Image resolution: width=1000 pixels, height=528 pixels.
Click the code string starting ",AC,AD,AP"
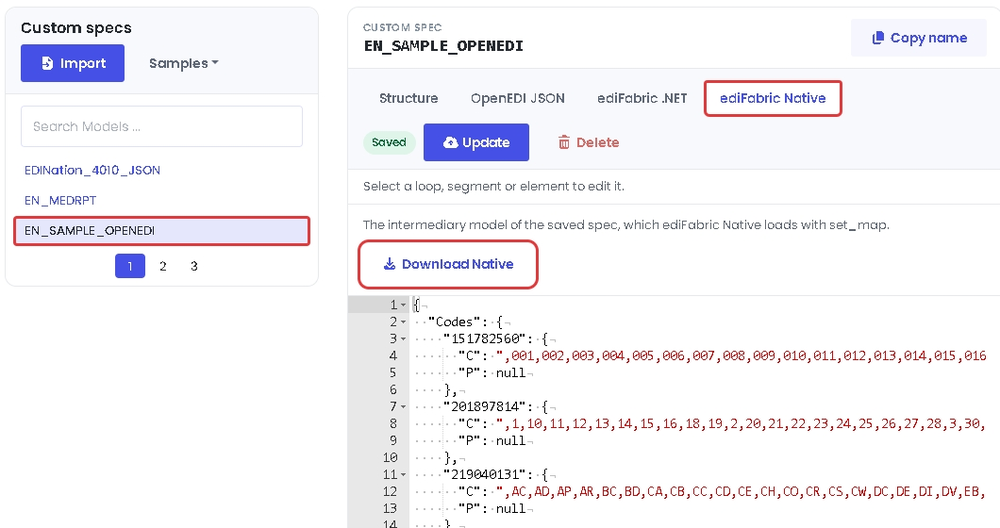741,492
